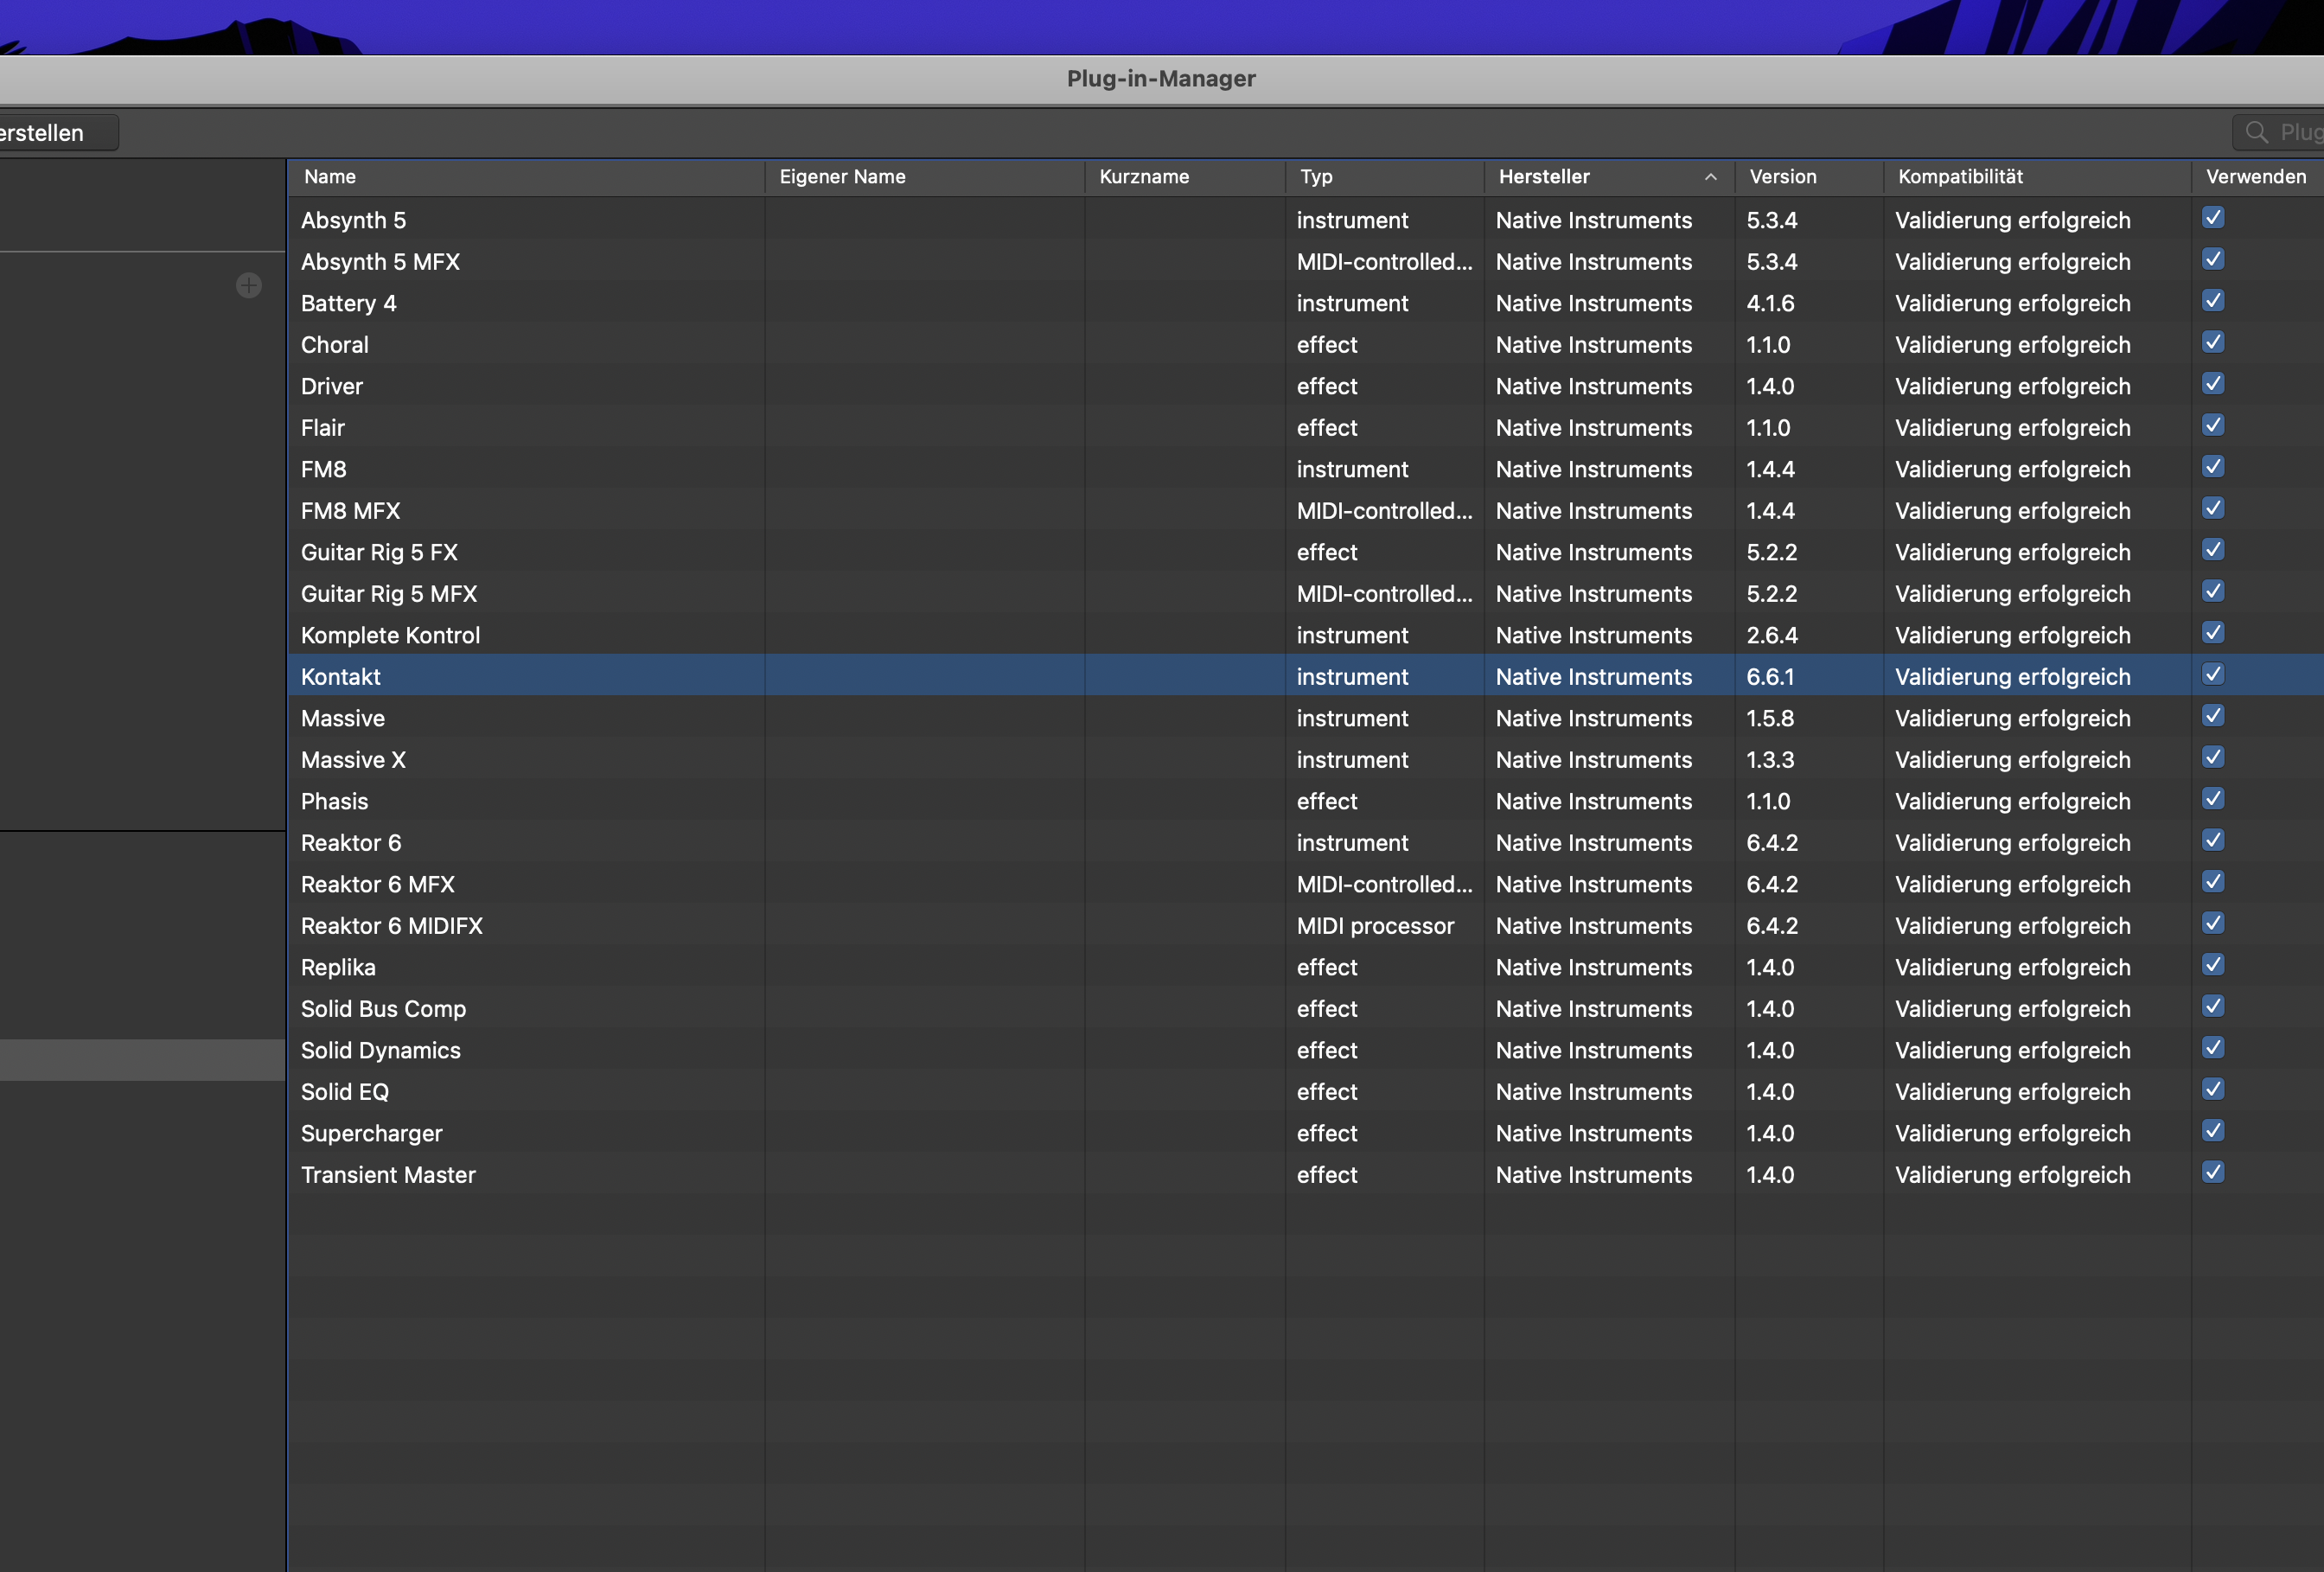Screen dimensions: 2324x1572
Task: Sort plug-ins by Version column header
Action: (x=1782, y=177)
